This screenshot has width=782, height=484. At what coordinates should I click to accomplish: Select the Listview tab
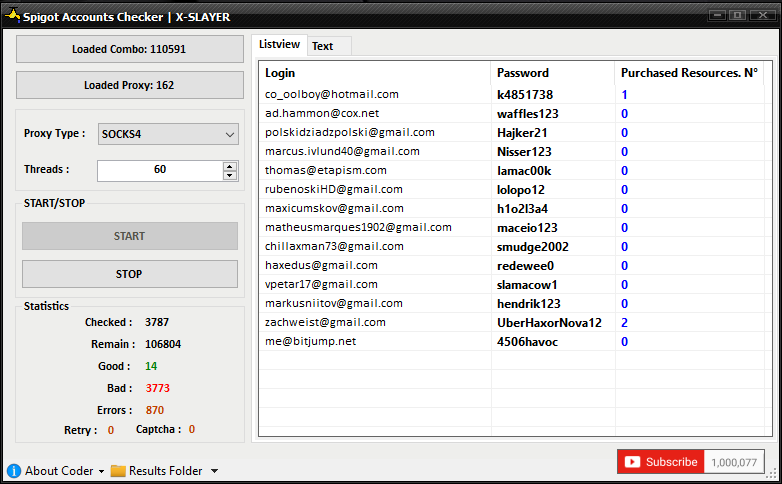coord(279,45)
